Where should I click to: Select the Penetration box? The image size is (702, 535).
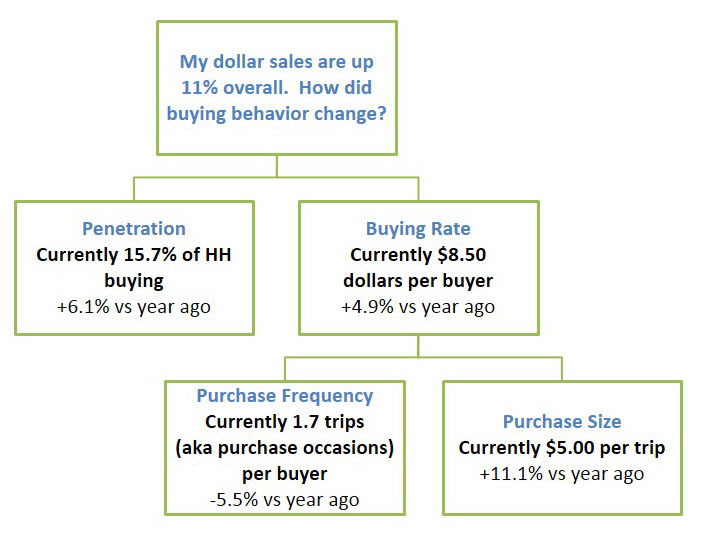pos(134,268)
